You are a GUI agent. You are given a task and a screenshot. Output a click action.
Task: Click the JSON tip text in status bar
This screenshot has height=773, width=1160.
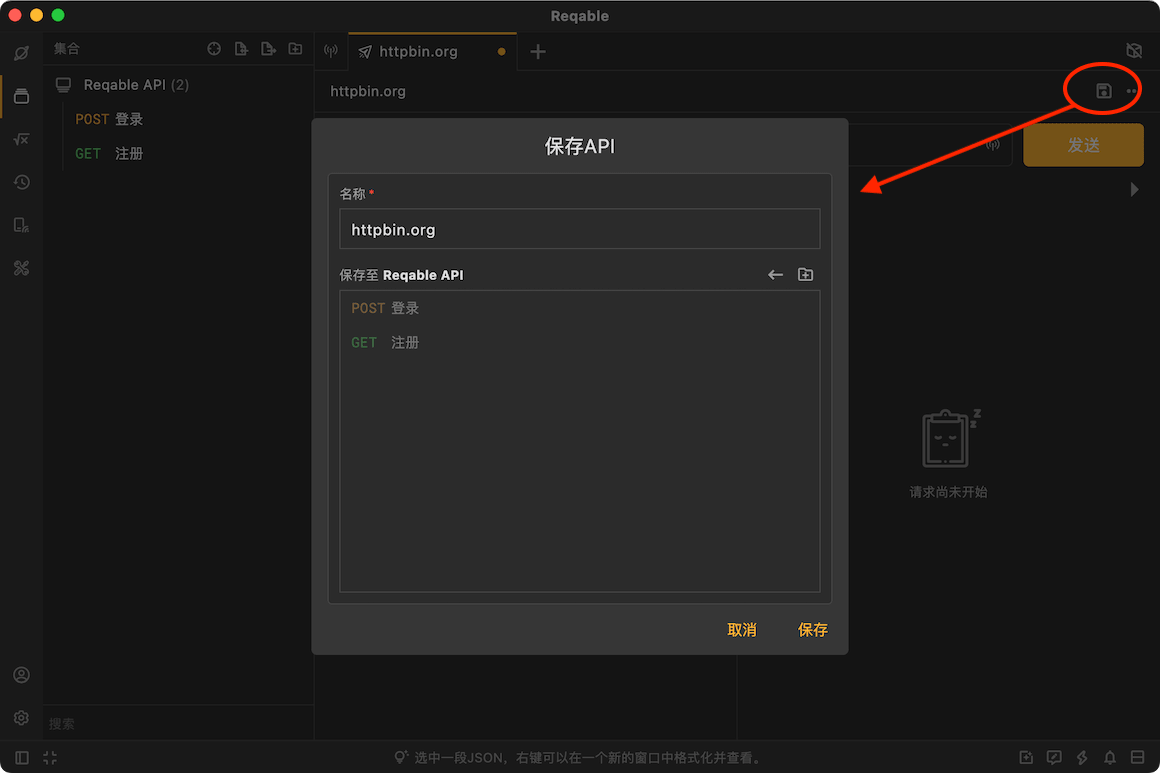point(588,757)
